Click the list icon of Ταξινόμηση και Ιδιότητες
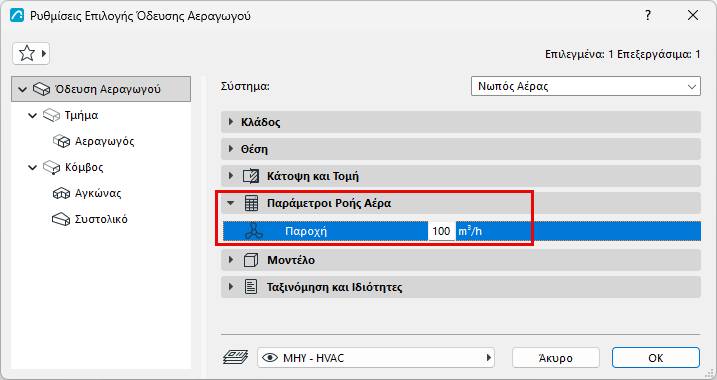717x380 pixels. [251, 287]
